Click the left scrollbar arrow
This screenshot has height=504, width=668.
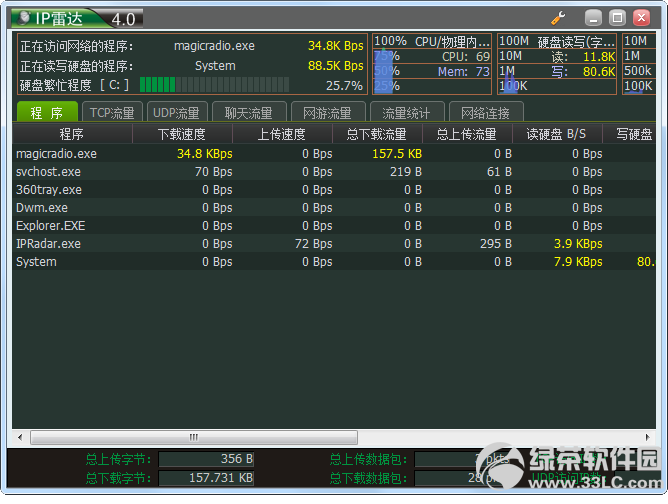[x=20, y=437]
